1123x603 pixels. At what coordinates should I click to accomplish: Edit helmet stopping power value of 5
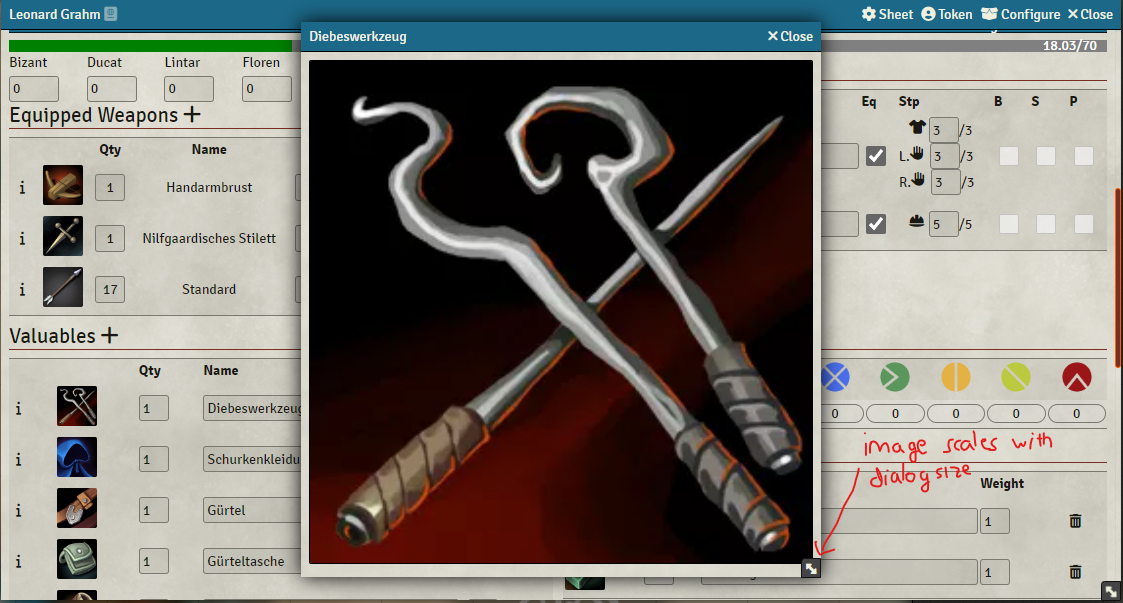(944, 224)
